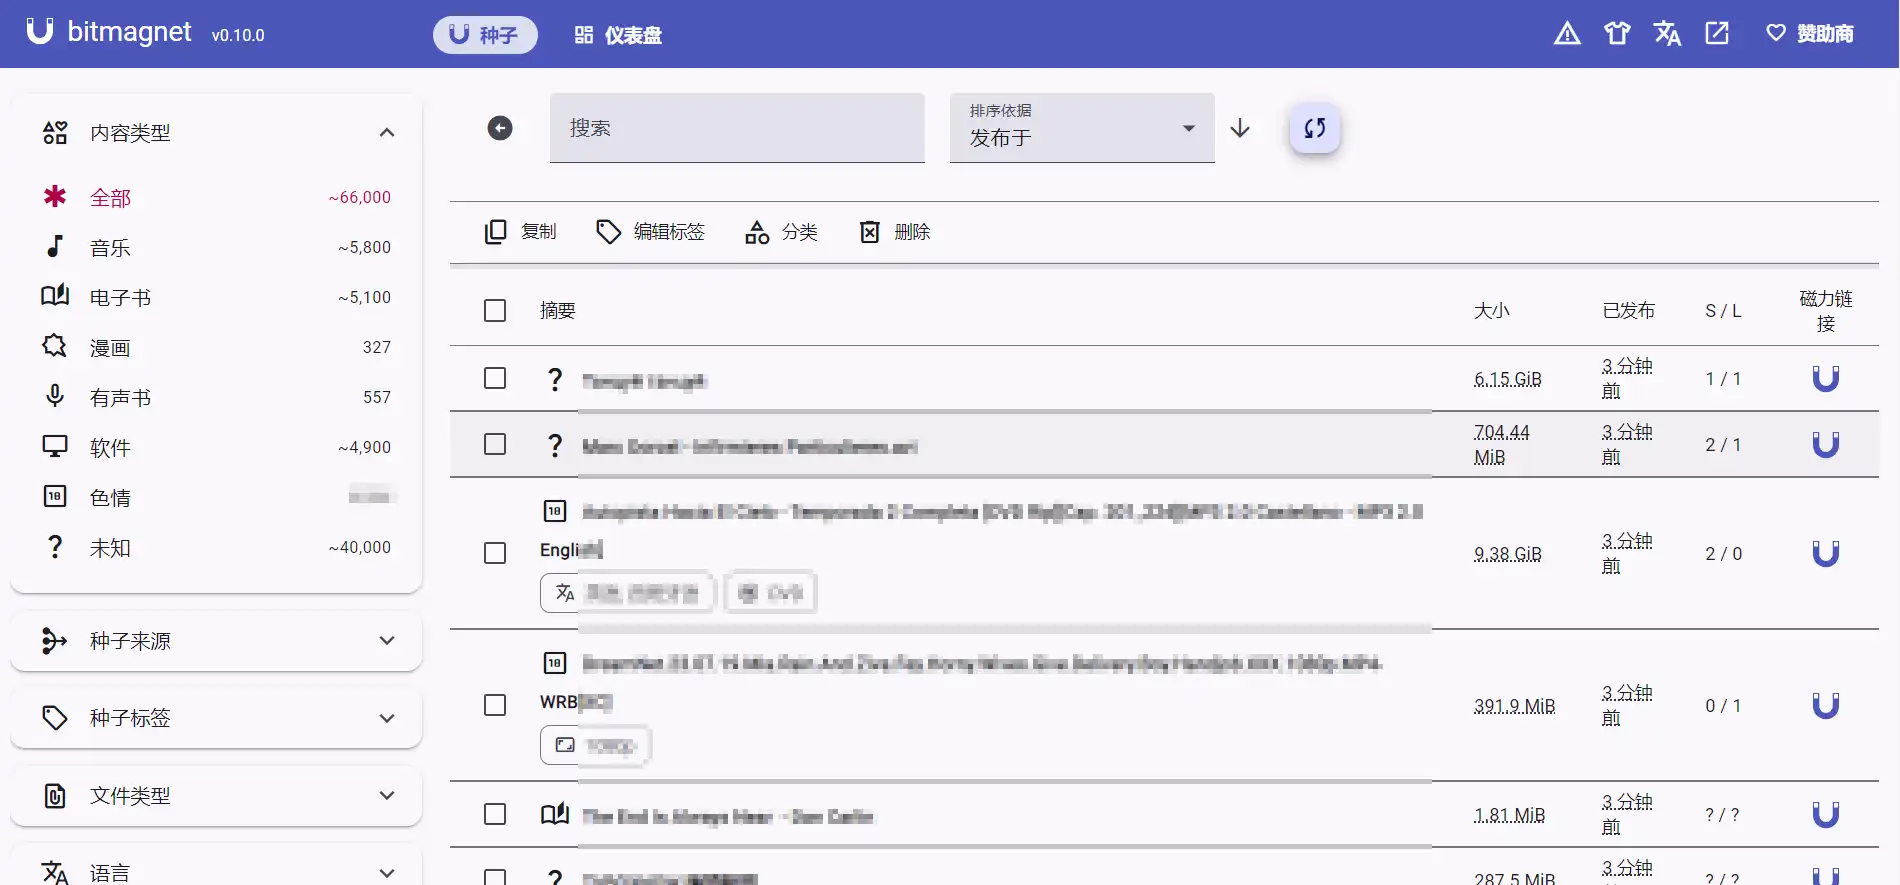Open the 排序依据 sort-by dropdown
Screen dimensions: 1900x885
[1082, 128]
